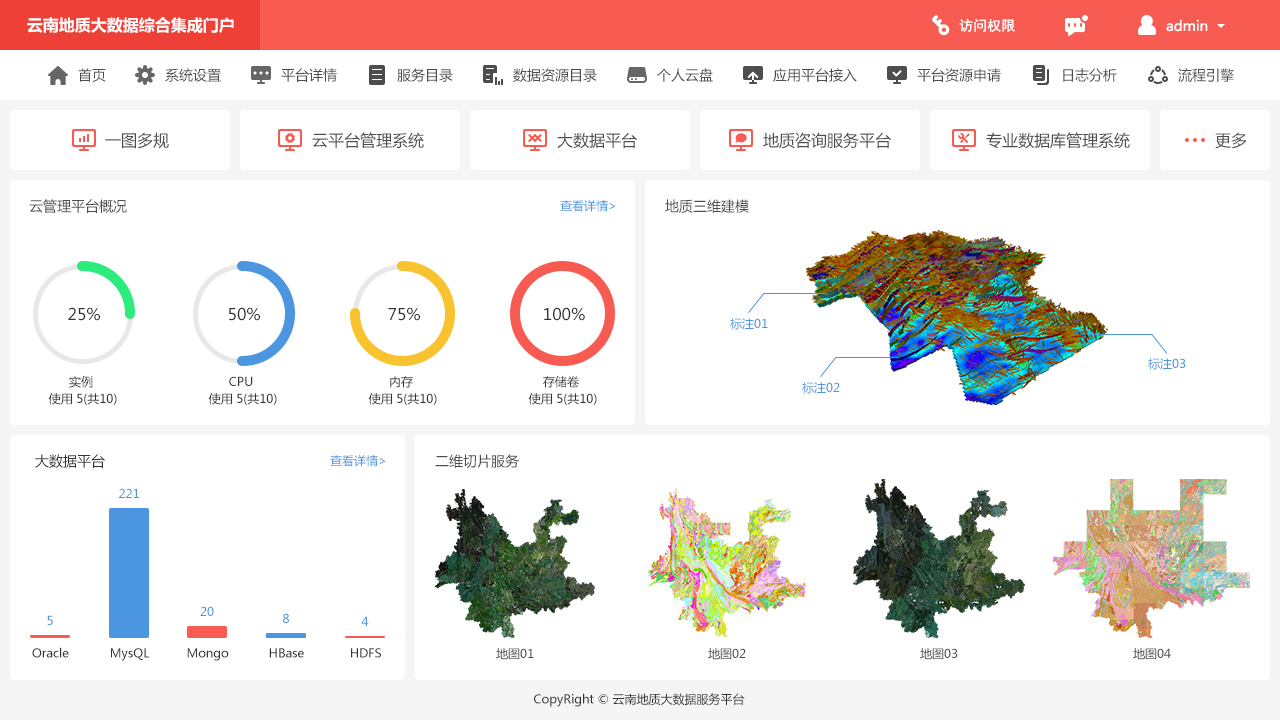
Task: Click the 平台资源申请 checkmark monitor icon
Action: point(897,75)
